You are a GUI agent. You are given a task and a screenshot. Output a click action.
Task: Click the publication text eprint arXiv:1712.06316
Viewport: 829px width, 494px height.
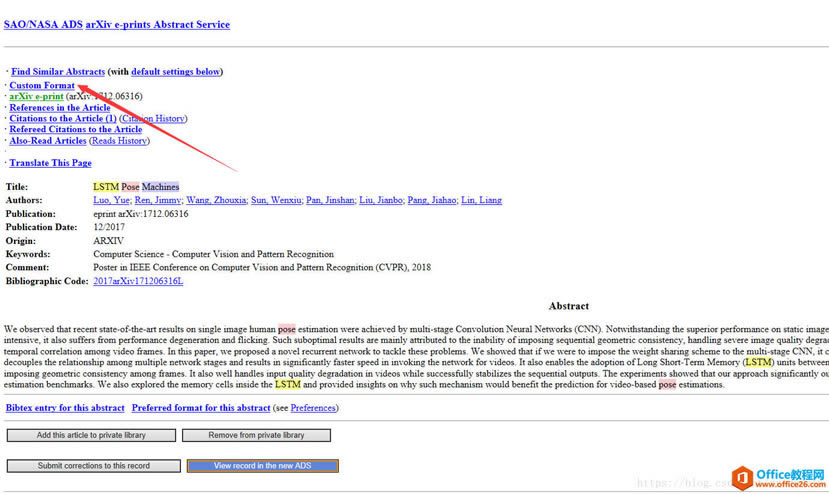(141, 214)
